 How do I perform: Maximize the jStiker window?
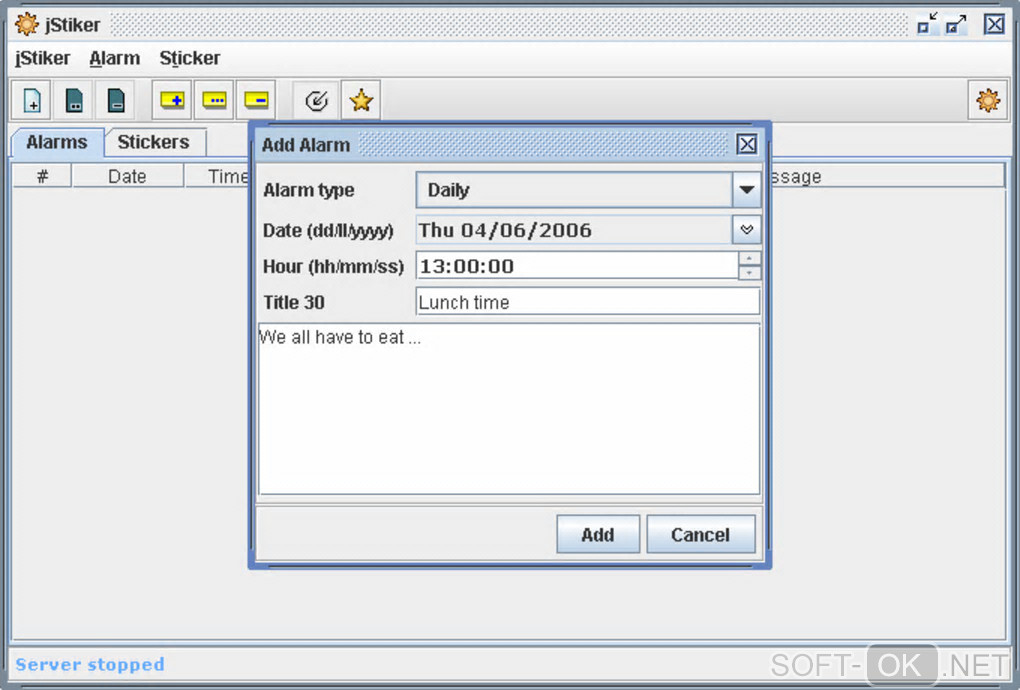point(956,25)
